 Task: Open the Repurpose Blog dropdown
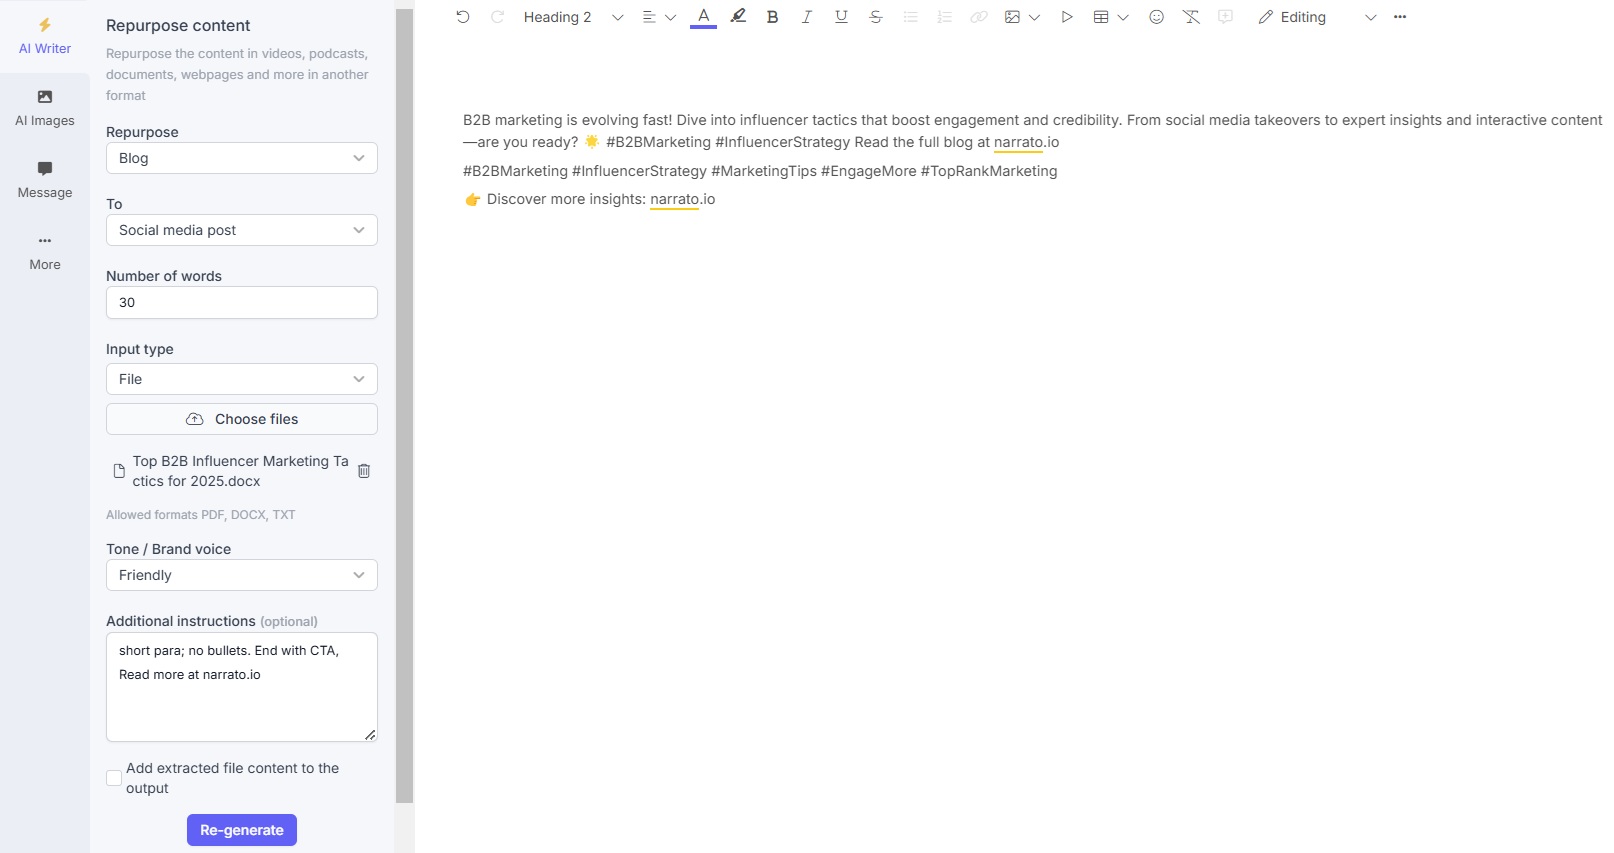click(242, 158)
